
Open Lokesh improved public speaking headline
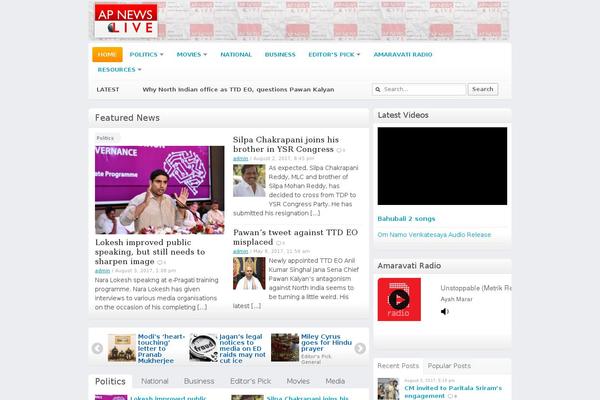(x=150, y=252)
